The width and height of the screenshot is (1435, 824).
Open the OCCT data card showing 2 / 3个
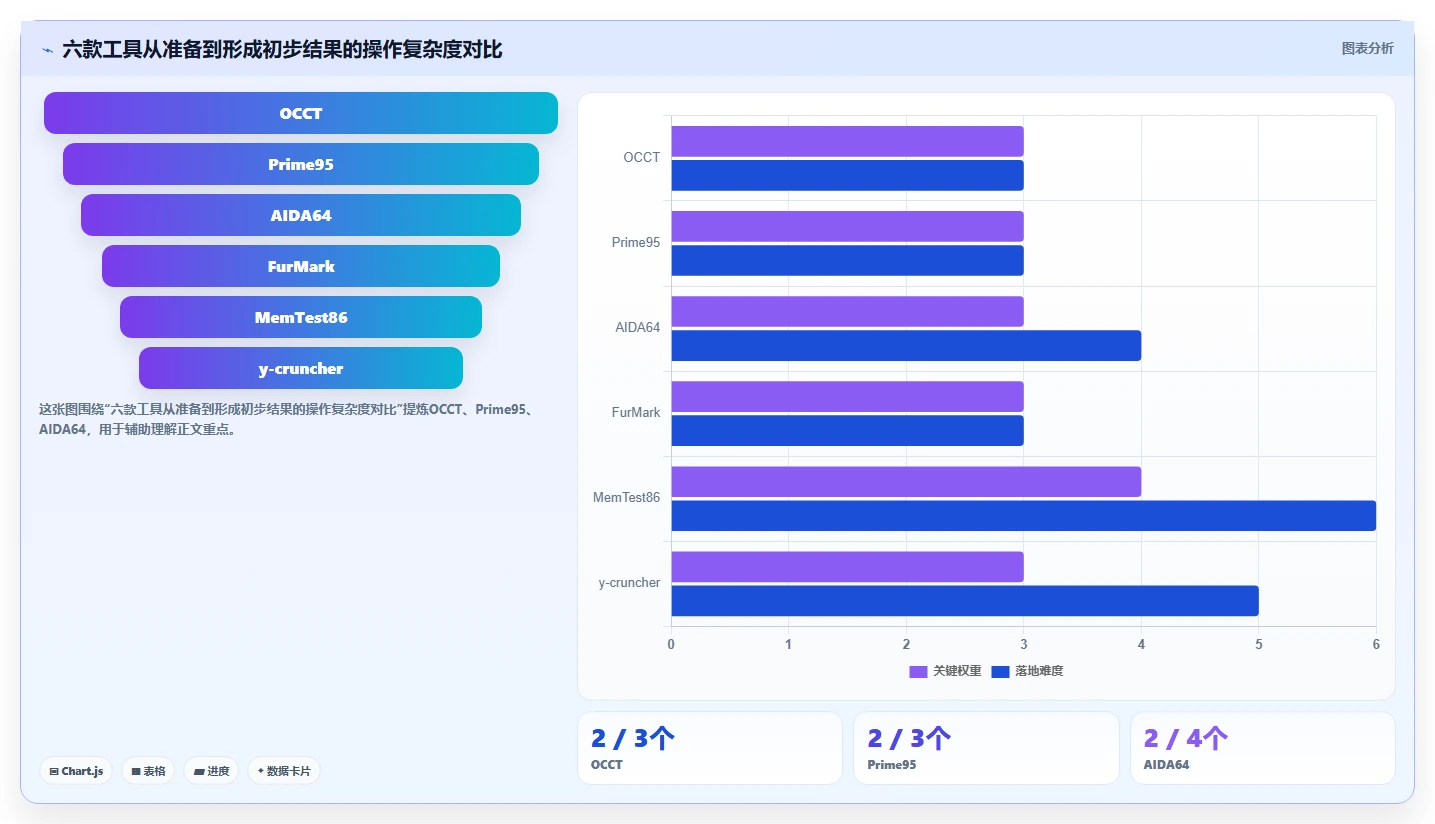(x=710, y=748)
